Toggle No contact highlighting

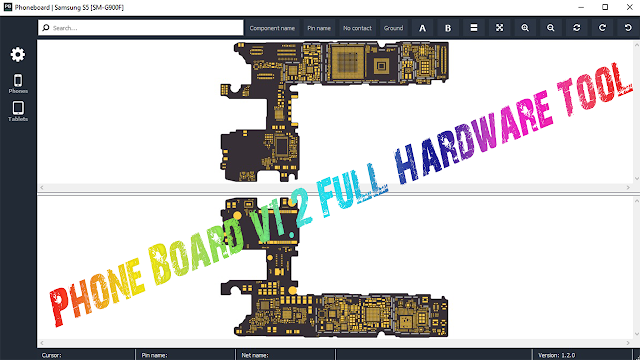[357, 28]
